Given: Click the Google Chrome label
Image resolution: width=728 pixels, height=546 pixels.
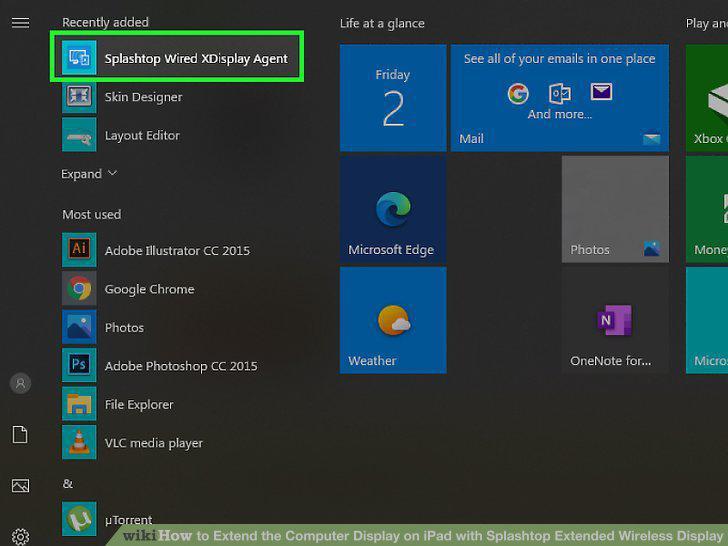Looking at the screenshot, I should point(150,289).
